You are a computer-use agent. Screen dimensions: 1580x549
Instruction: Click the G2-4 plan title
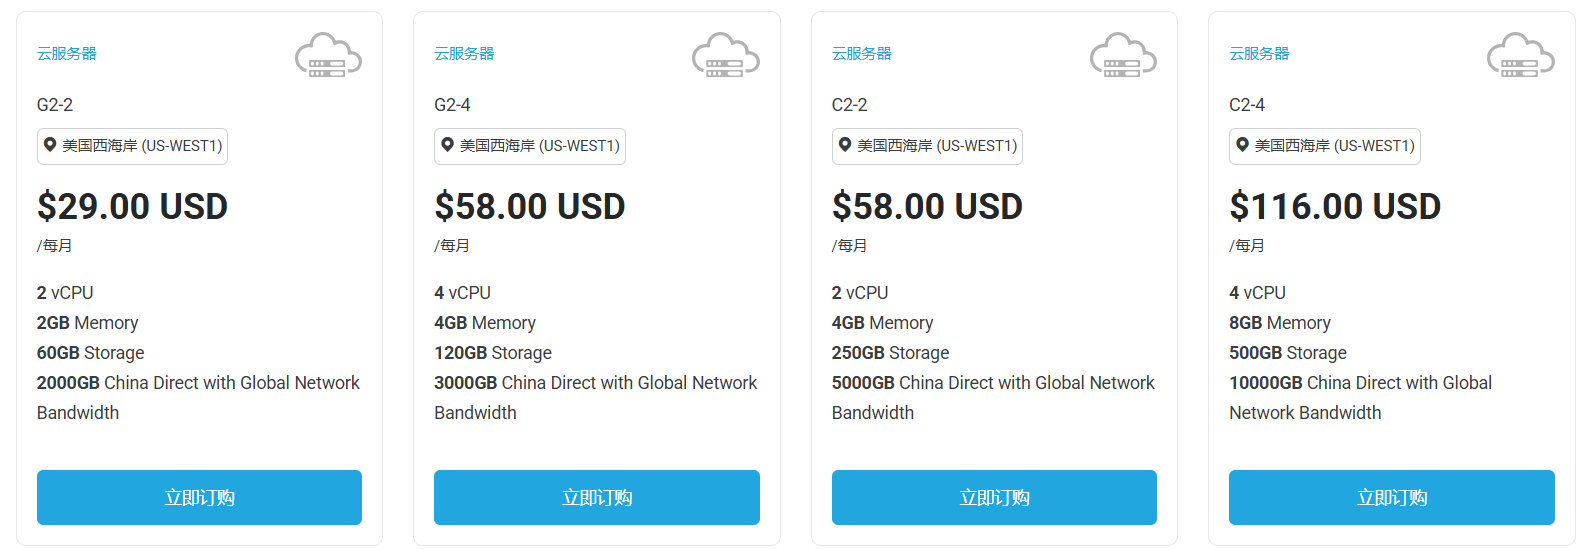452,105
